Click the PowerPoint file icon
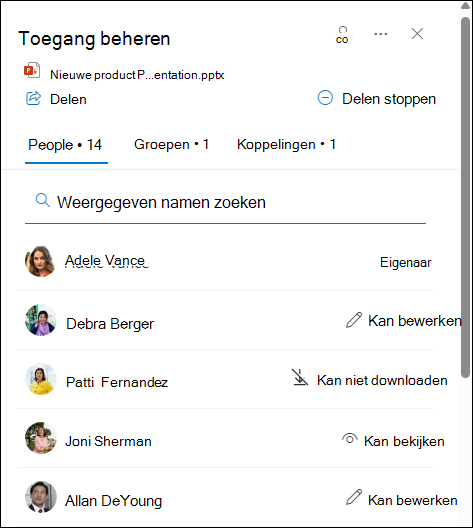473x528 pixels. coord(32,71)
